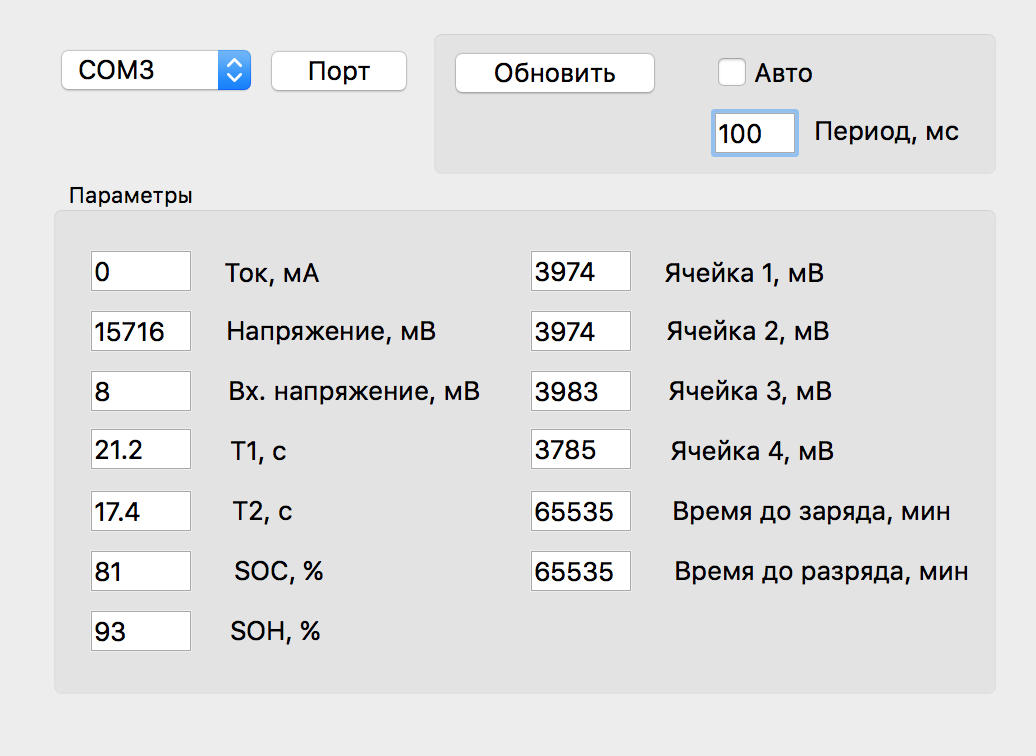The height and width of the screenshot is (756, 1036).
Task: Click the Ячейка 1 voltage field
Action: (x=580, y=271)
